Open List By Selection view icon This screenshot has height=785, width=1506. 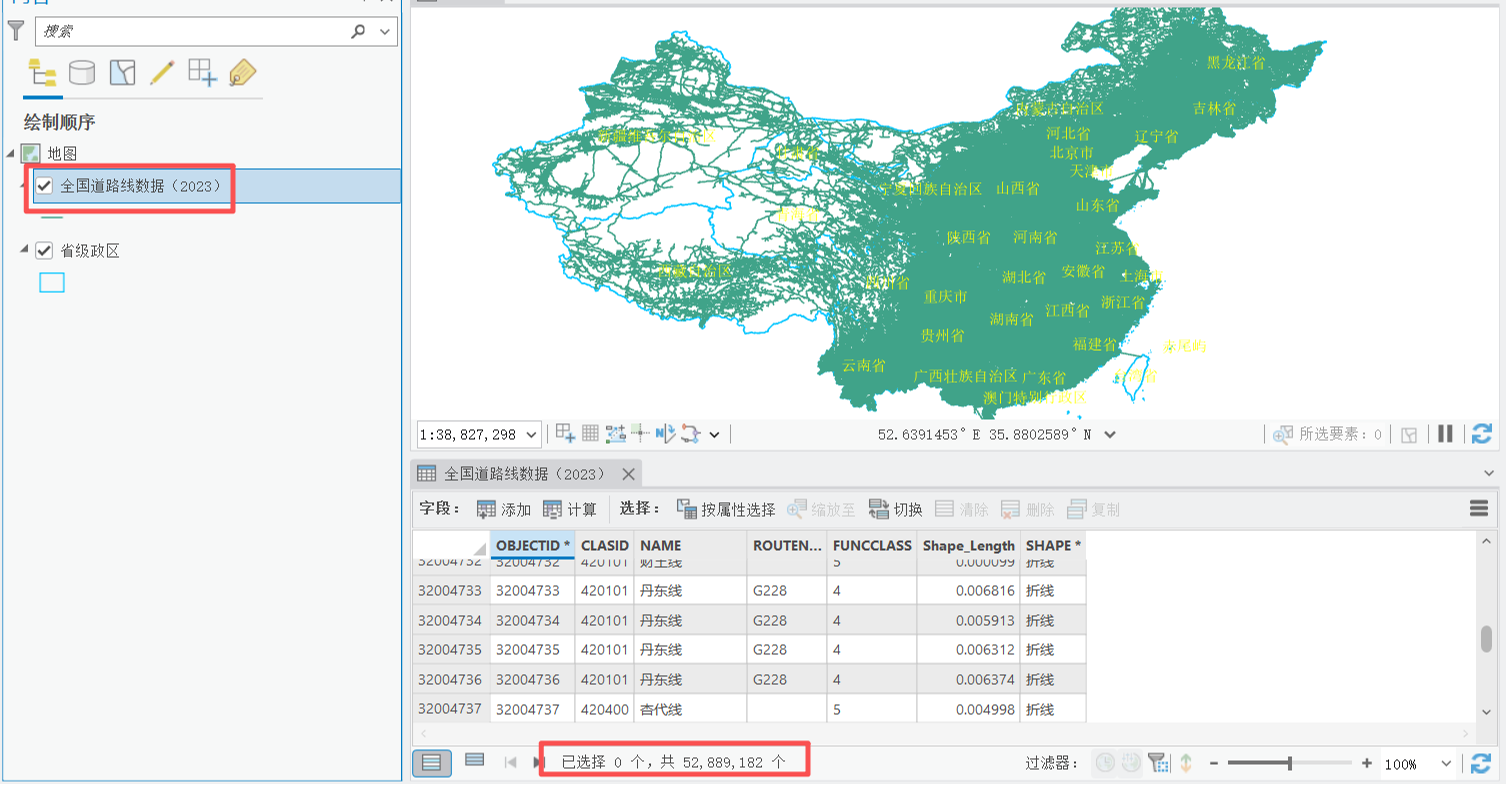point(122,73)
